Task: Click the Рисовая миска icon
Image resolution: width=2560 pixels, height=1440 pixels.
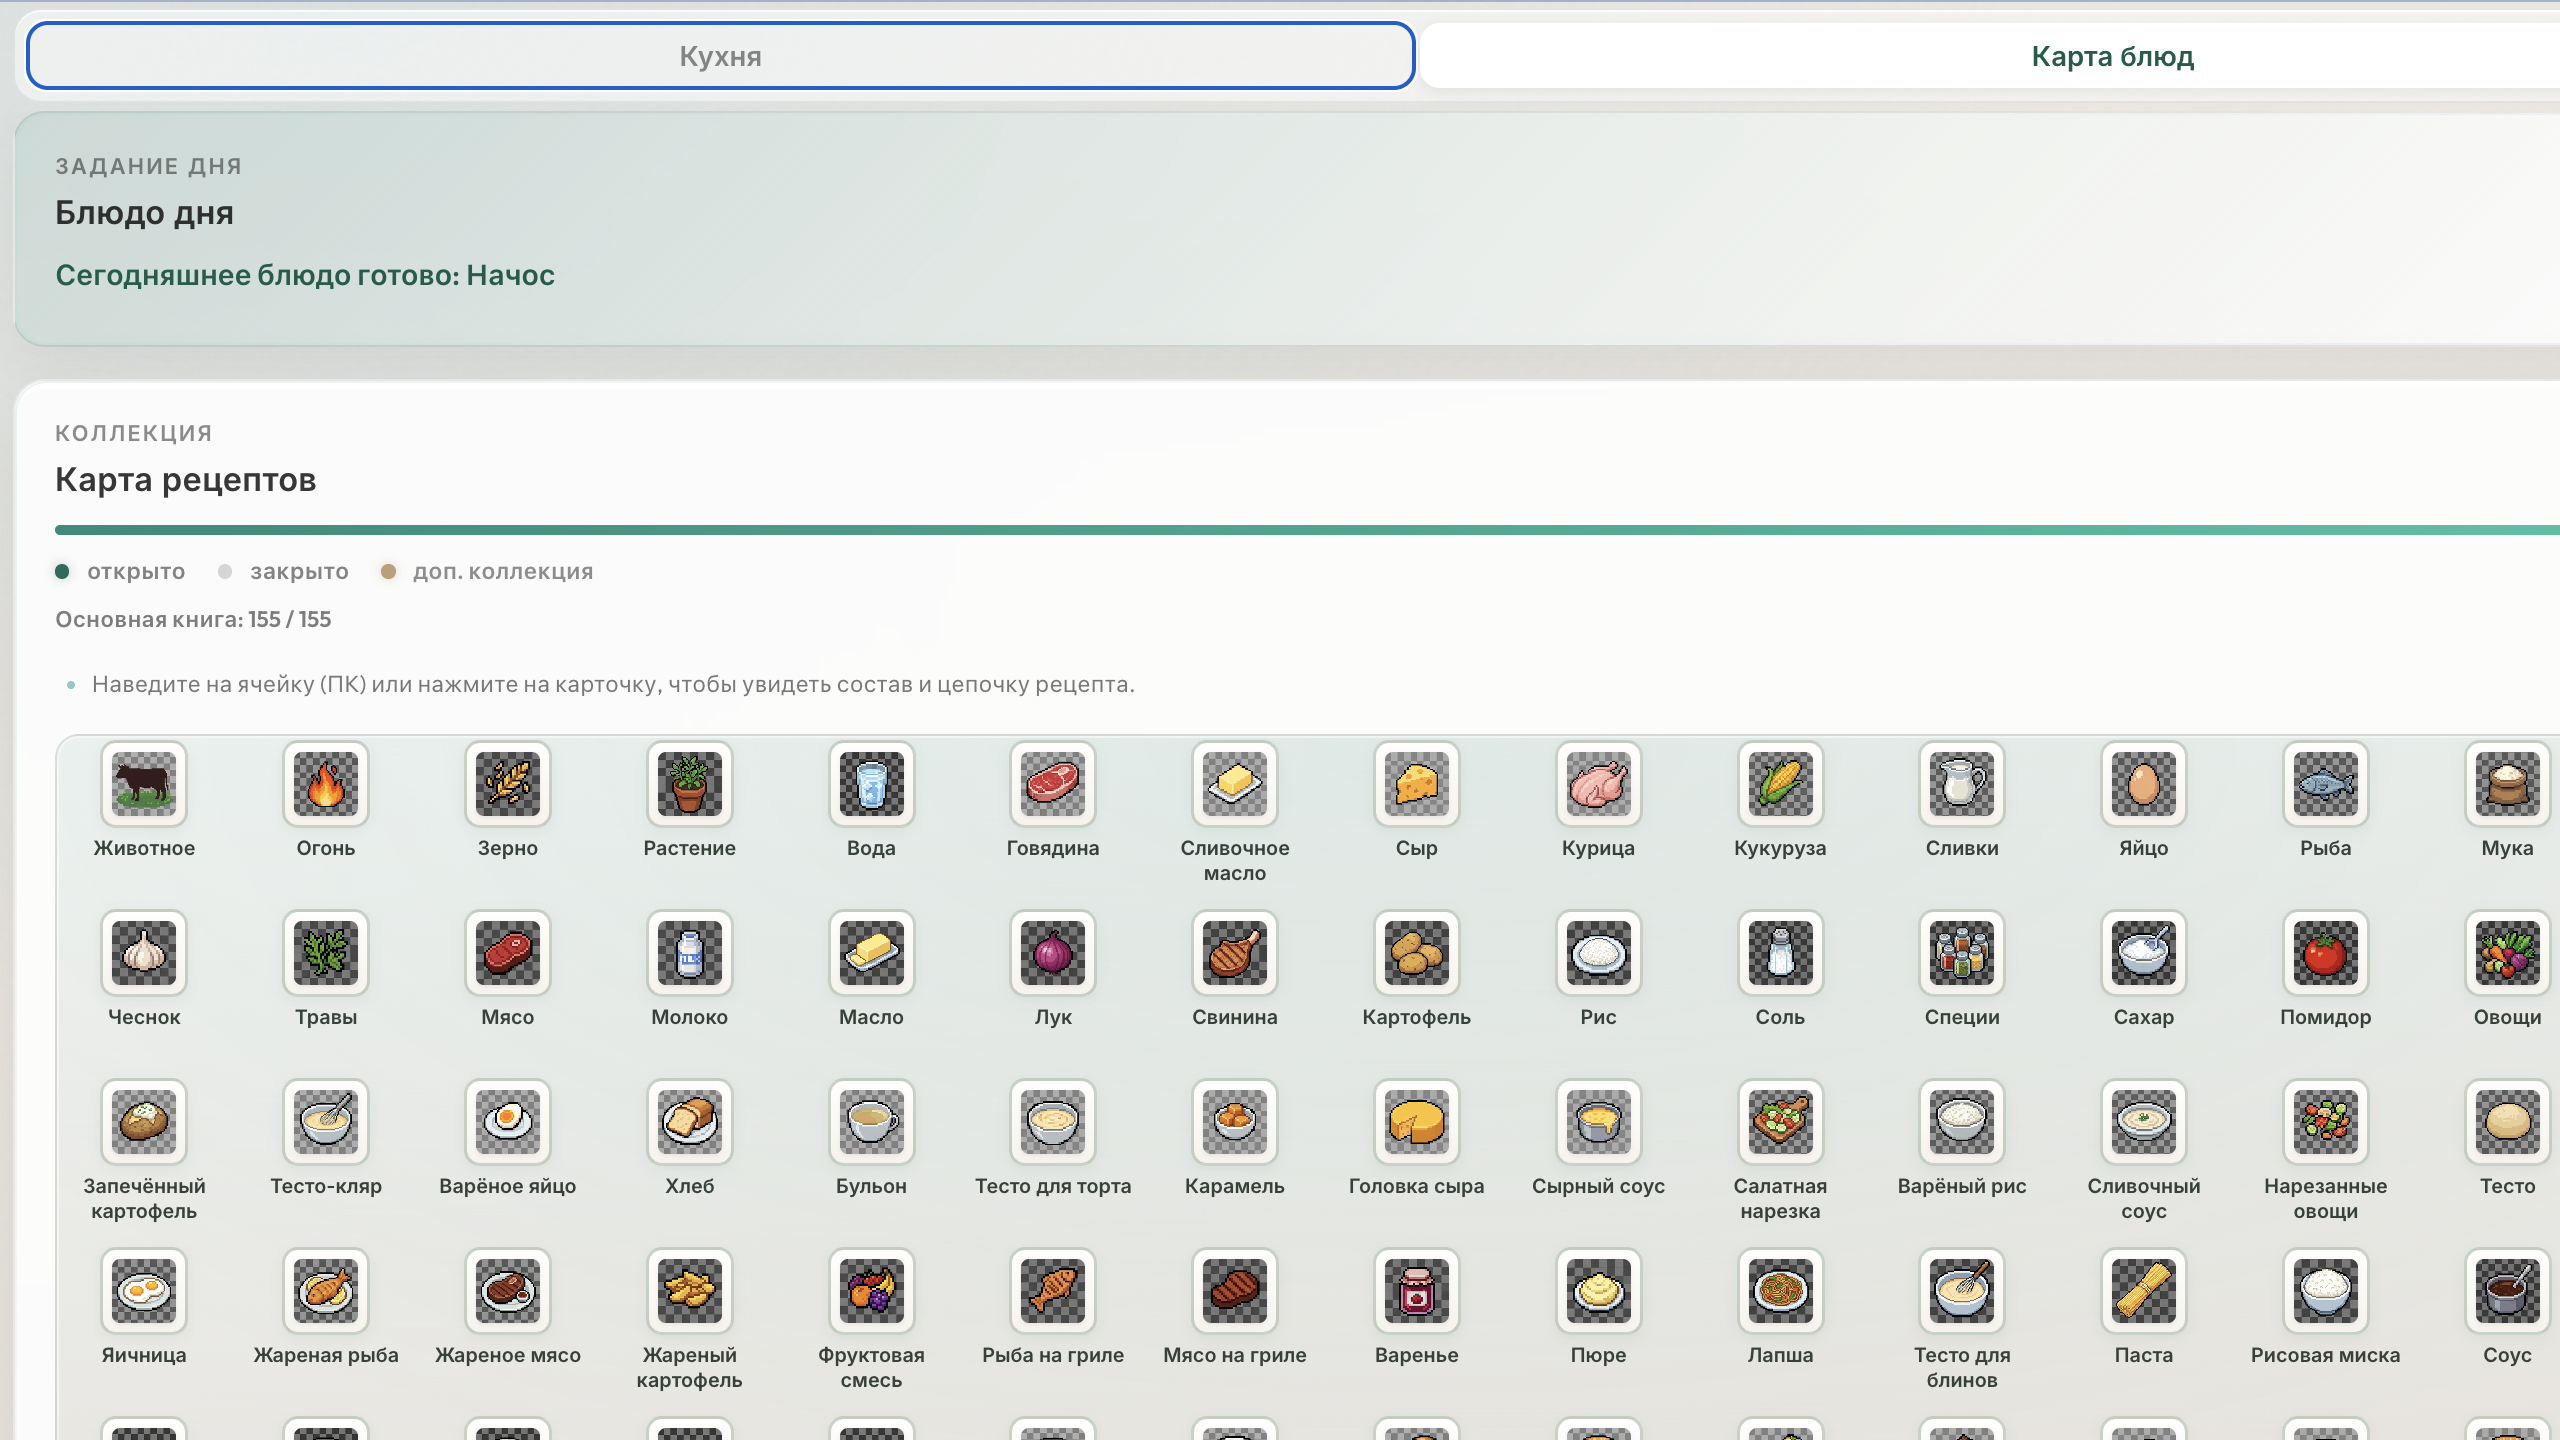Action: click(2326, 1291)
